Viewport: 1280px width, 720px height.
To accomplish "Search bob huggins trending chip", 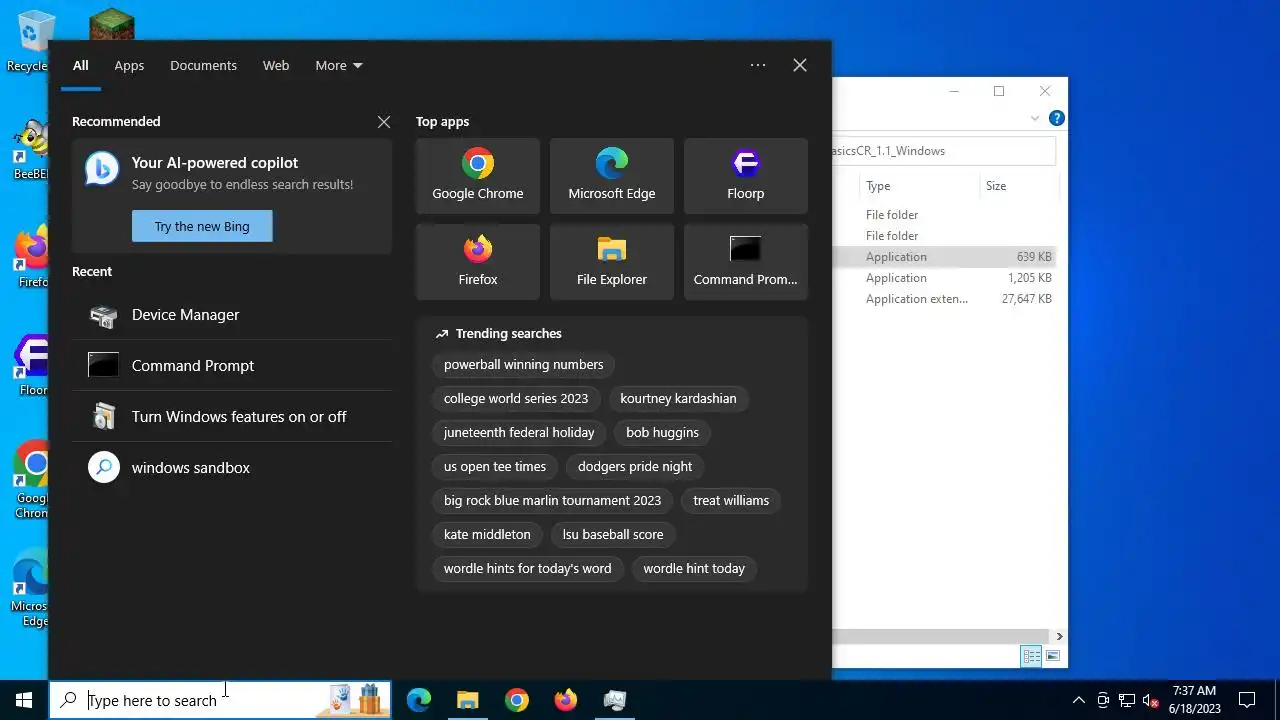I will click(662, 433).
